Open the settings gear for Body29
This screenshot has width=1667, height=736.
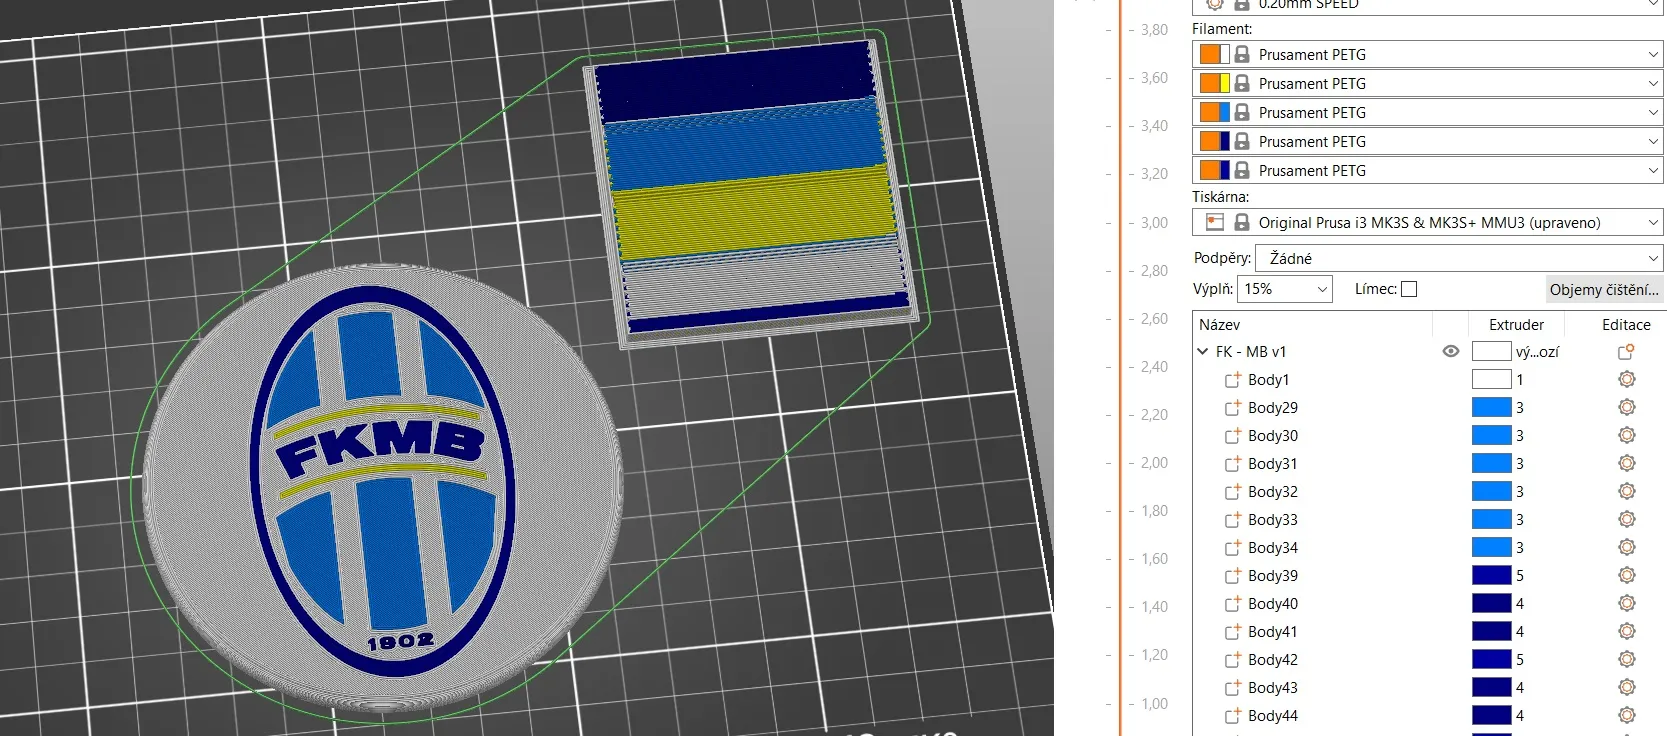(x=1627, y=408)
